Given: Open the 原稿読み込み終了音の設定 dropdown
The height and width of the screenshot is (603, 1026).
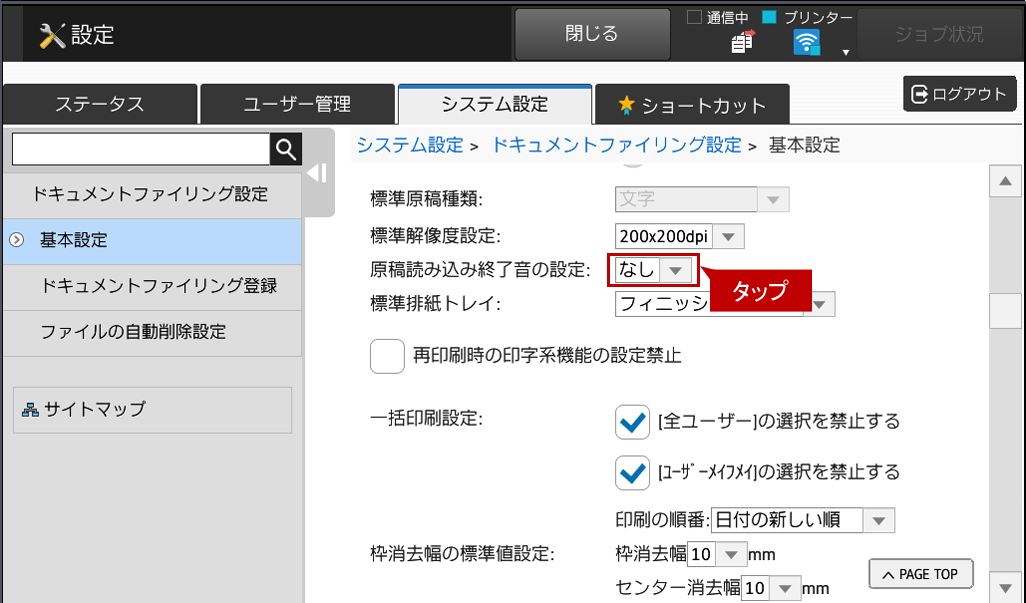Looking at the screenshot, I should tap(653, 269).
